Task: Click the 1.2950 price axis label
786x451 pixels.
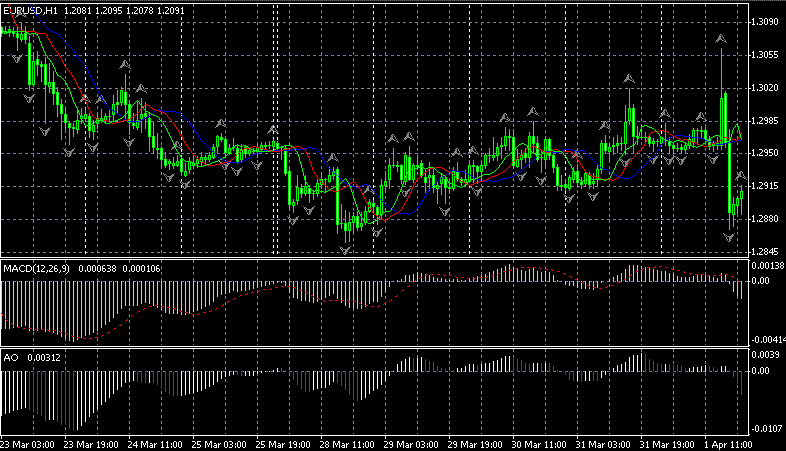Action: [765, 153]
